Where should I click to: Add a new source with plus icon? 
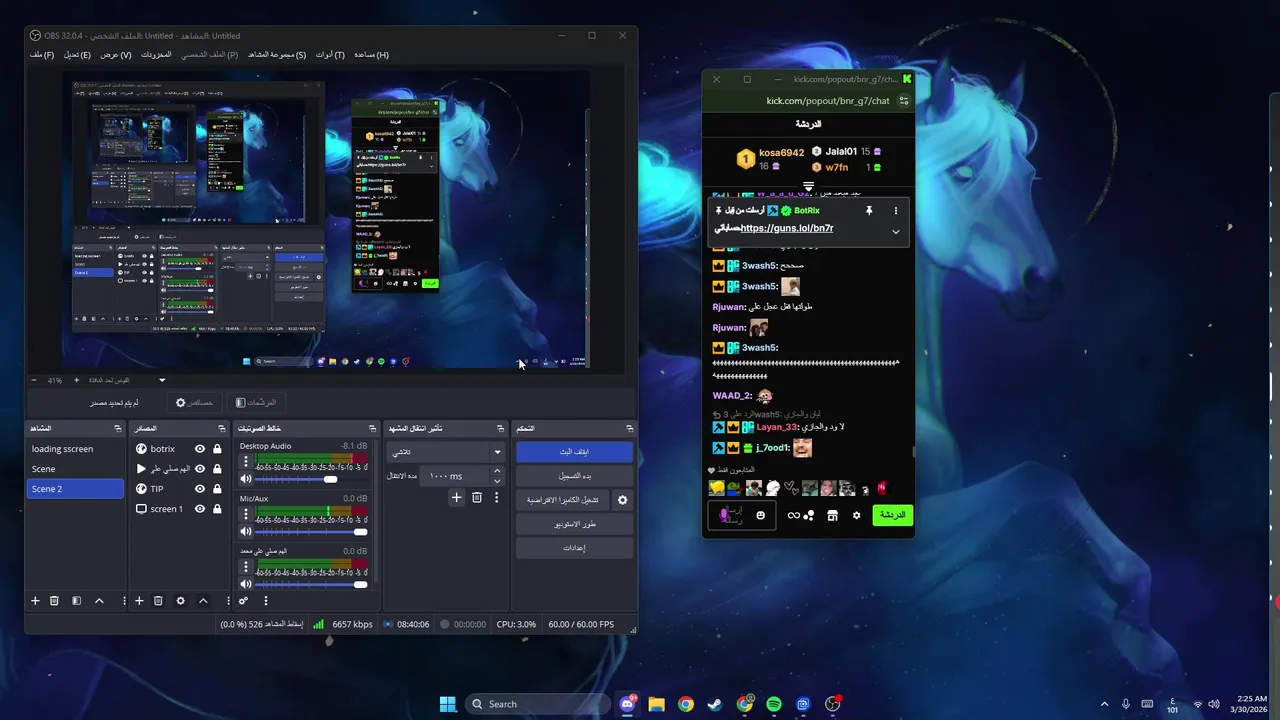(139, 601)
